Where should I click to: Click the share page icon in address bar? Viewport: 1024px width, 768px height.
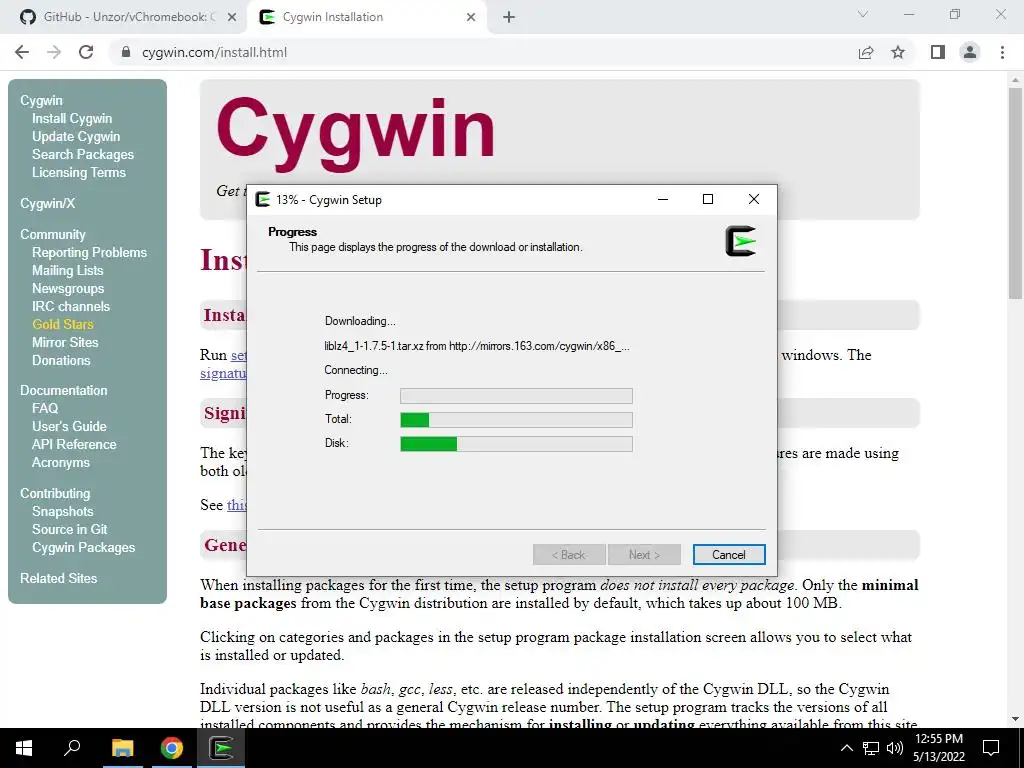pos(866,52)
